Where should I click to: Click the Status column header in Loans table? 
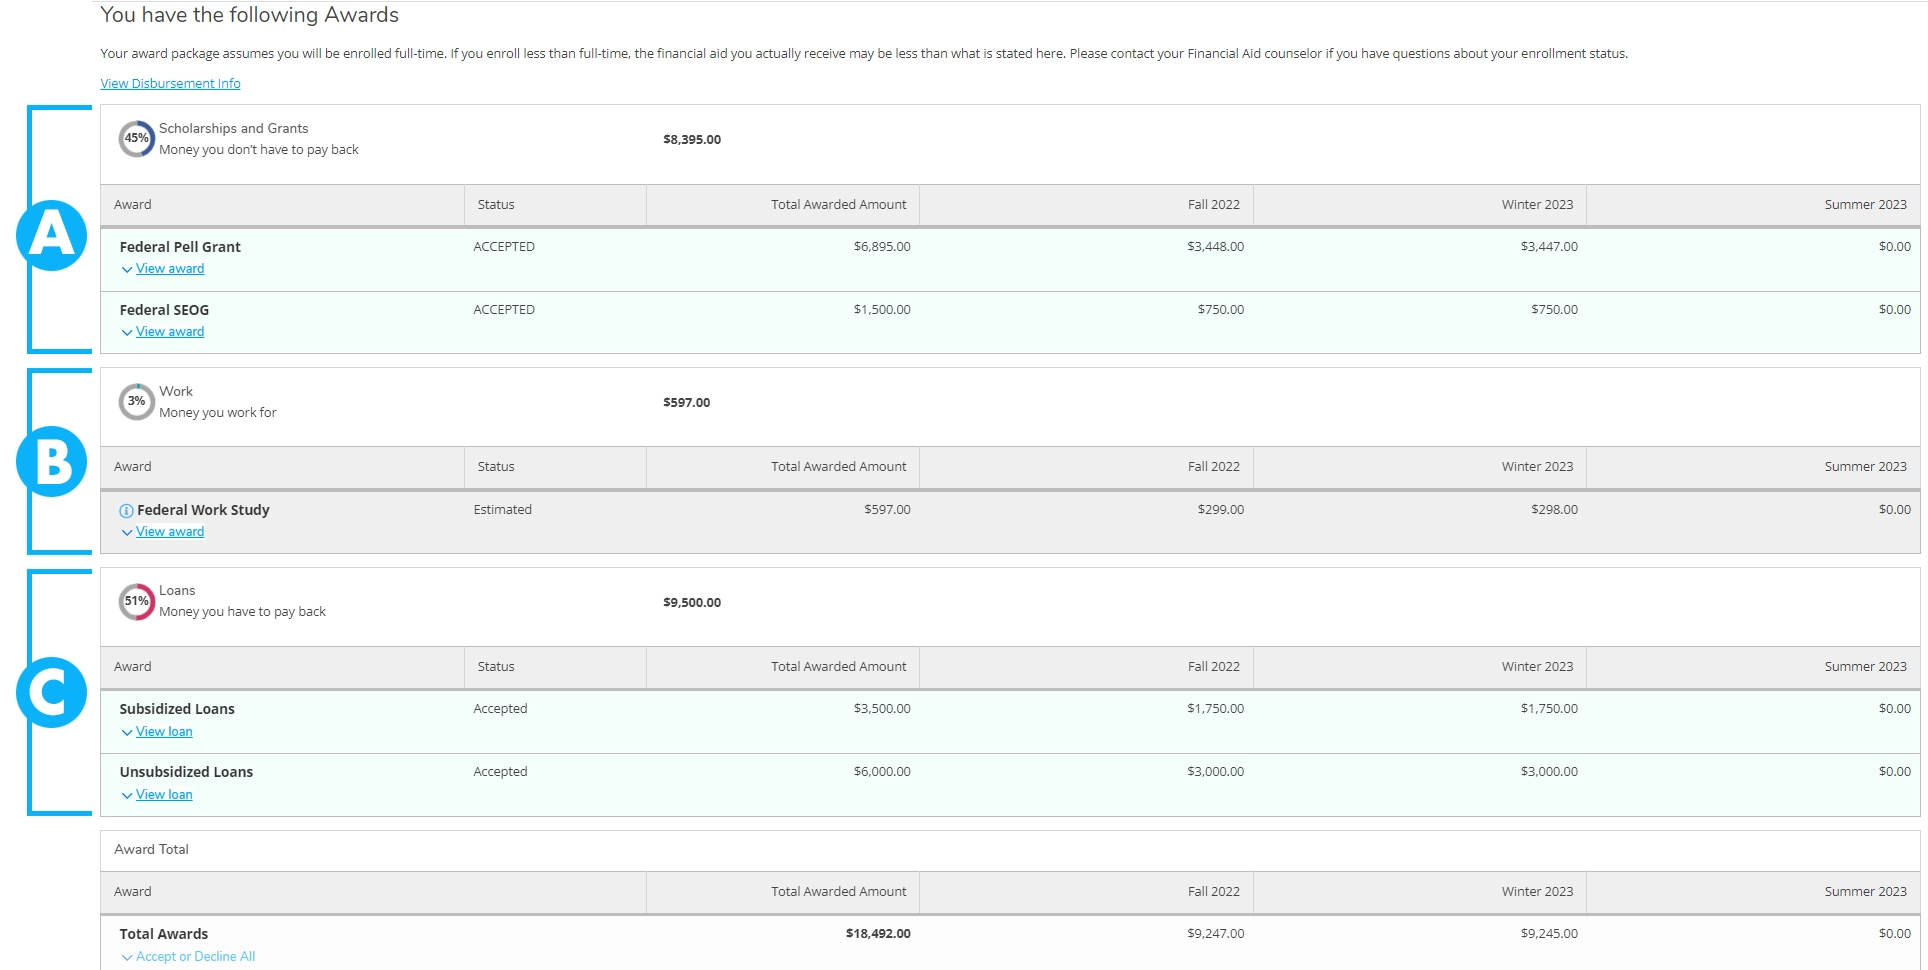coord(496,667)
